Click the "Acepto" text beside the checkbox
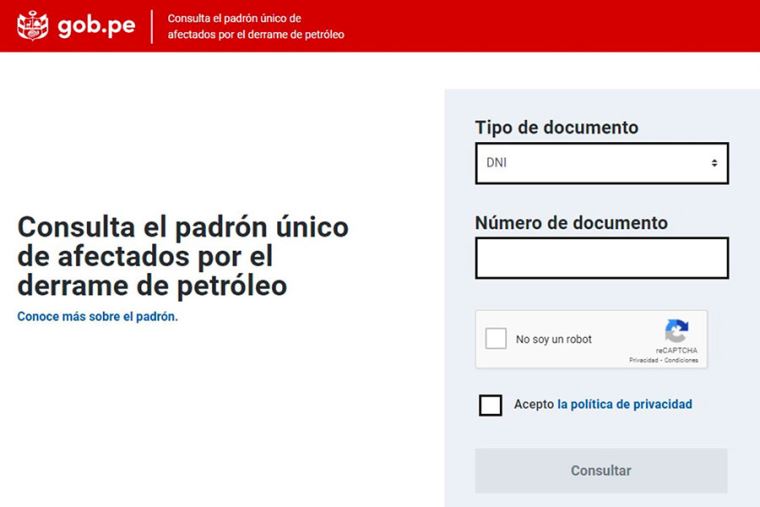 [x=533, y=404]
